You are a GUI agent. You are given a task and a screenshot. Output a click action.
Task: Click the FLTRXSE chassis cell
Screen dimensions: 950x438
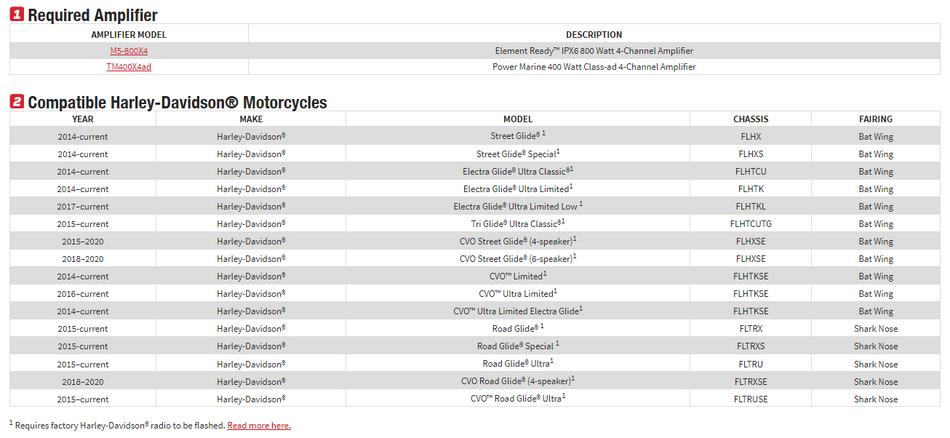tap(751, 382)
